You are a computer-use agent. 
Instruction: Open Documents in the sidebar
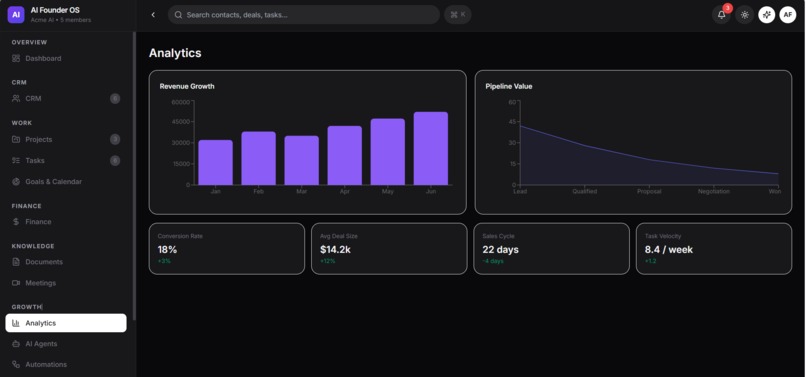[66, 262]
